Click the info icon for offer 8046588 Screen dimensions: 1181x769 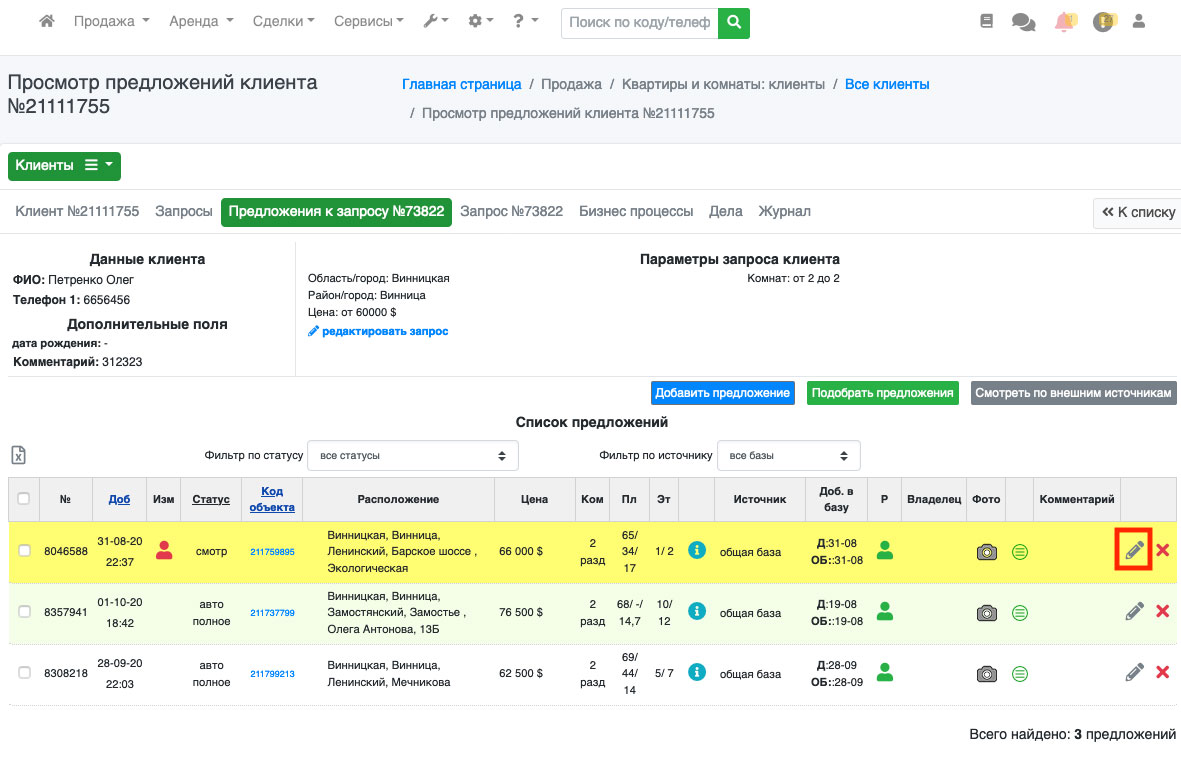pos(697,550)
